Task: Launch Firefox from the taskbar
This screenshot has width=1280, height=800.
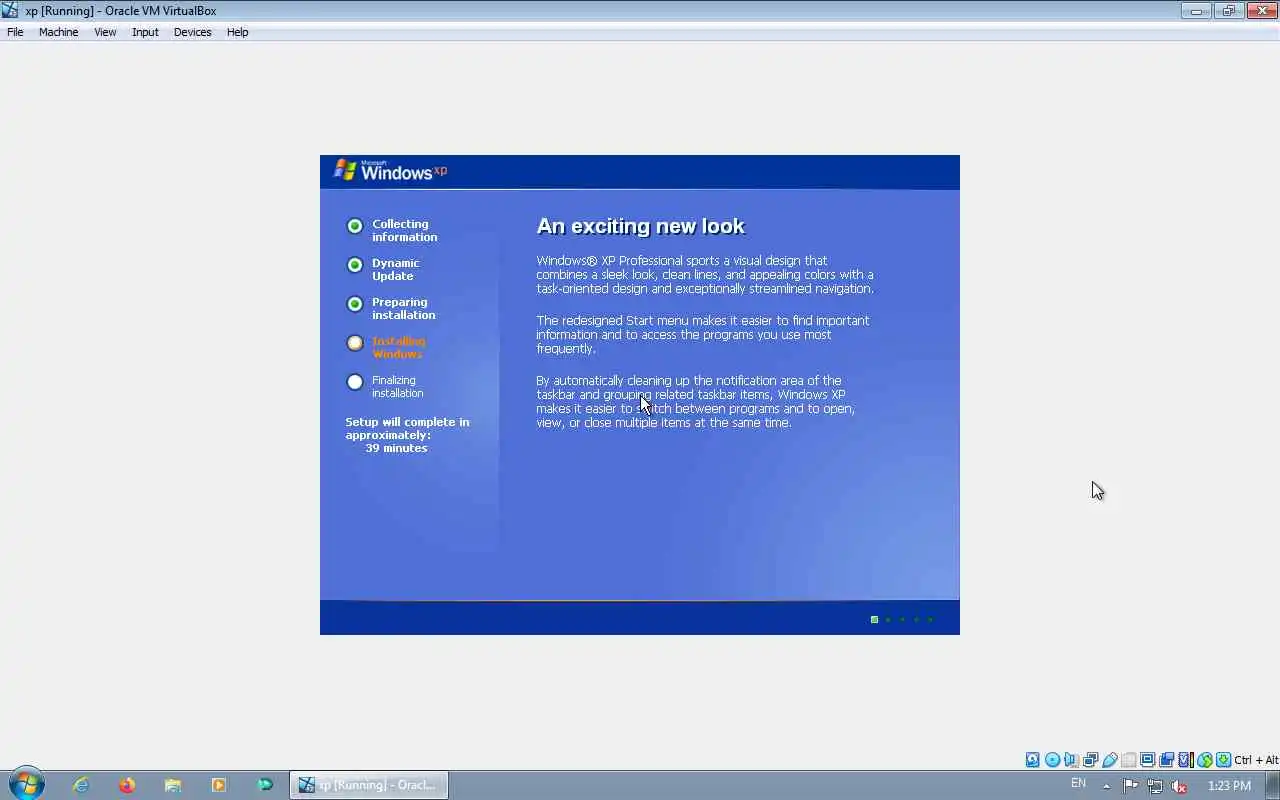Action: pyautogui.click(x=127, y=785)
